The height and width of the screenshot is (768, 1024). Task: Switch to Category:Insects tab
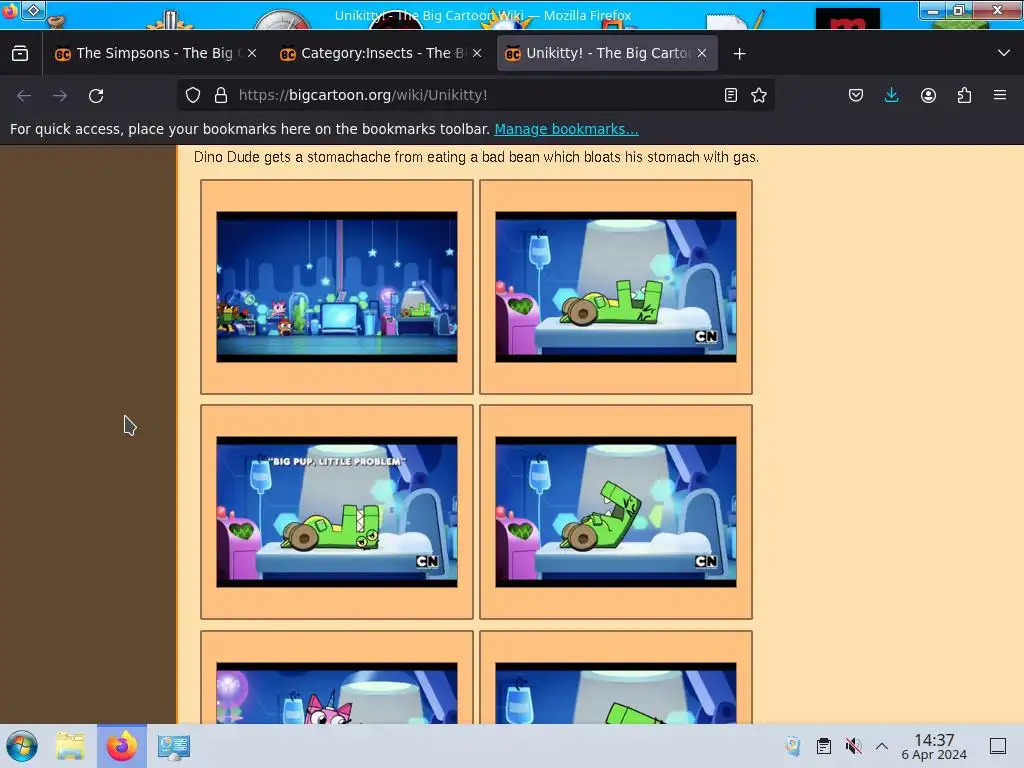[381, 54]
